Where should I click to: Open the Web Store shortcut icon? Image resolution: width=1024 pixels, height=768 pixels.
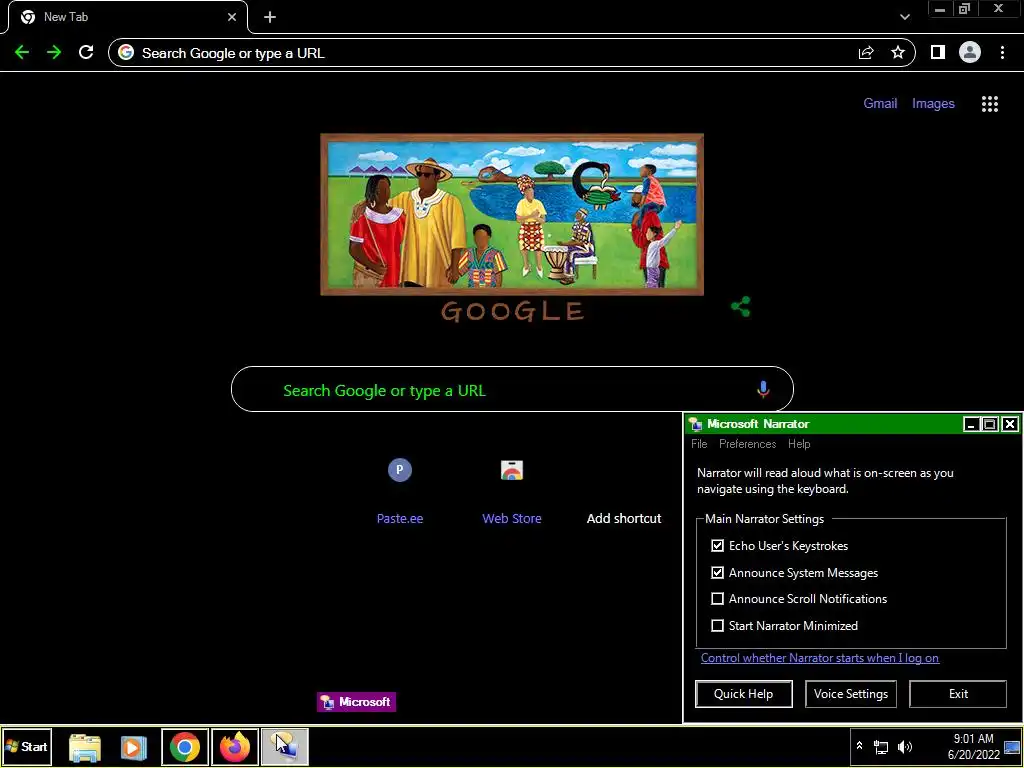[512, 470]
